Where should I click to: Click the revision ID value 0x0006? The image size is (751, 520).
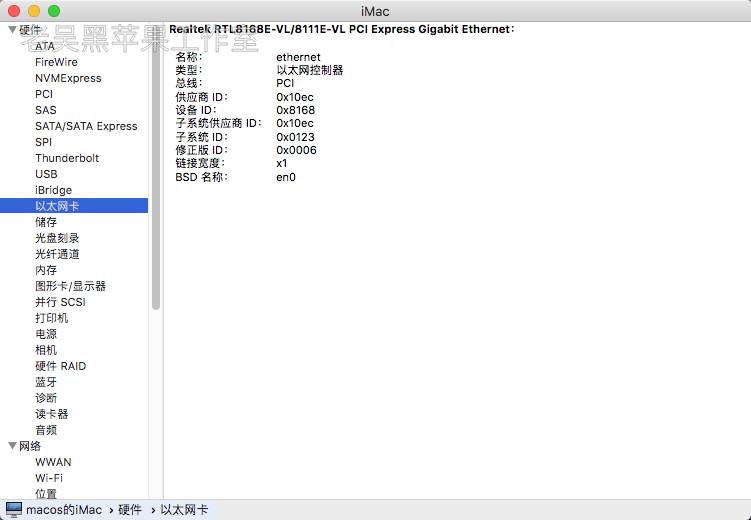pos(296,150)
